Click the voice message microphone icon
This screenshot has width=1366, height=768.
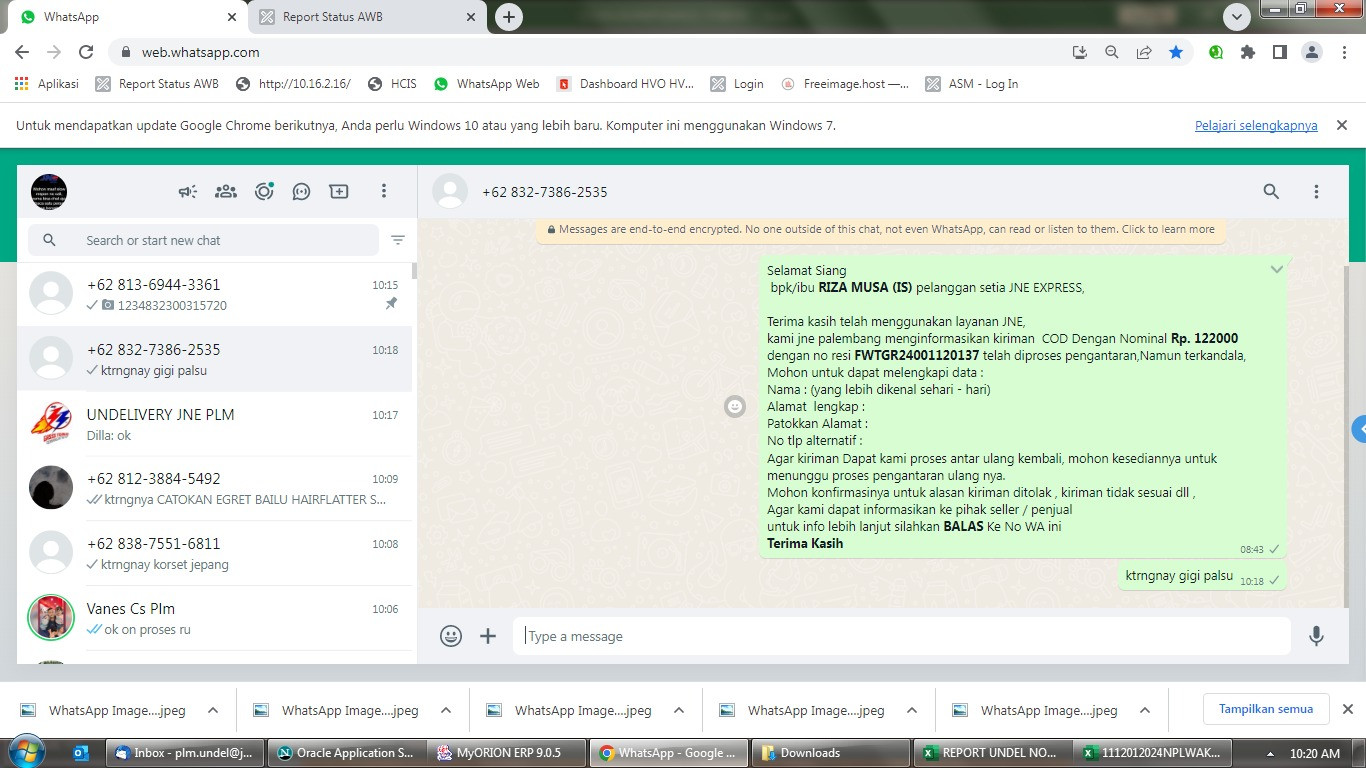pos(1316,636)
